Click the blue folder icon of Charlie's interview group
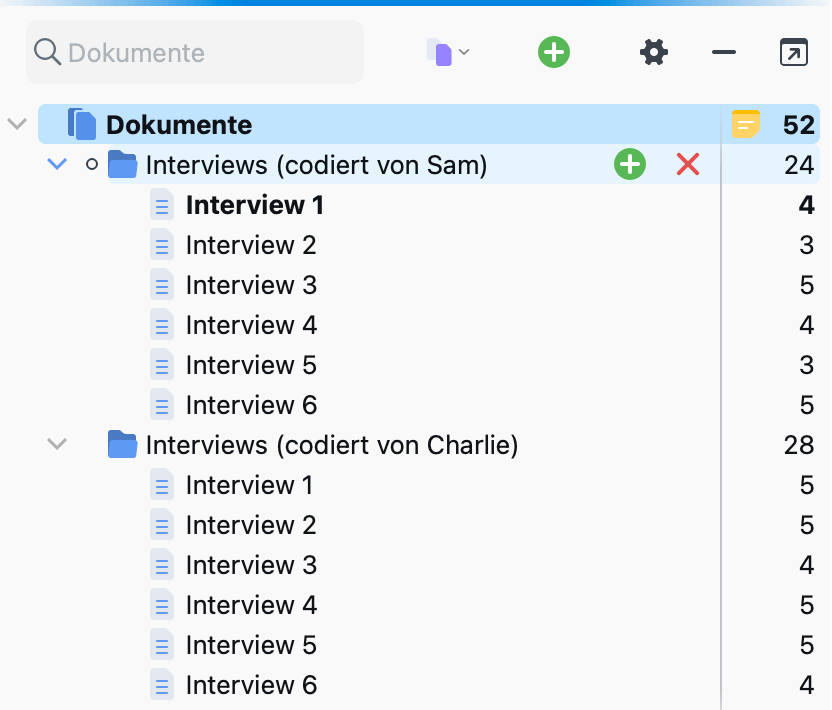Viewport: 832px width, 710px height. pos(122,445)
